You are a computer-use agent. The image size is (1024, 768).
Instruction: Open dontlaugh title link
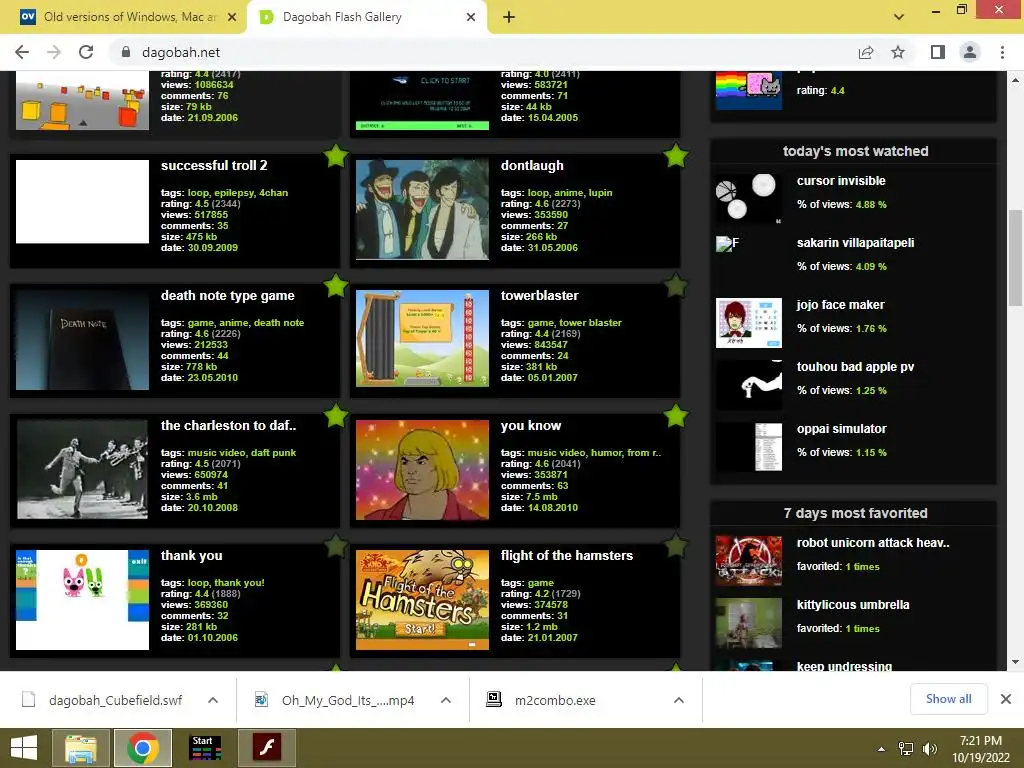click(532, 166)
